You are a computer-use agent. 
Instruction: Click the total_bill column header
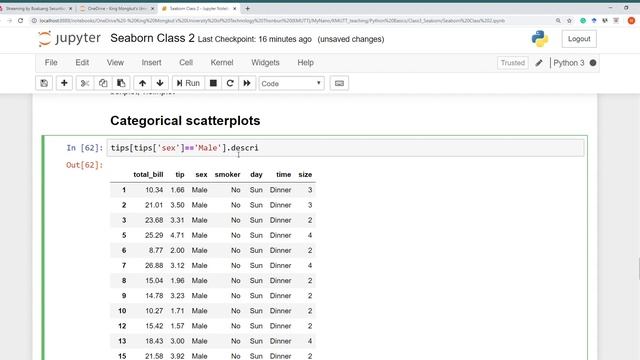[148, 175]
